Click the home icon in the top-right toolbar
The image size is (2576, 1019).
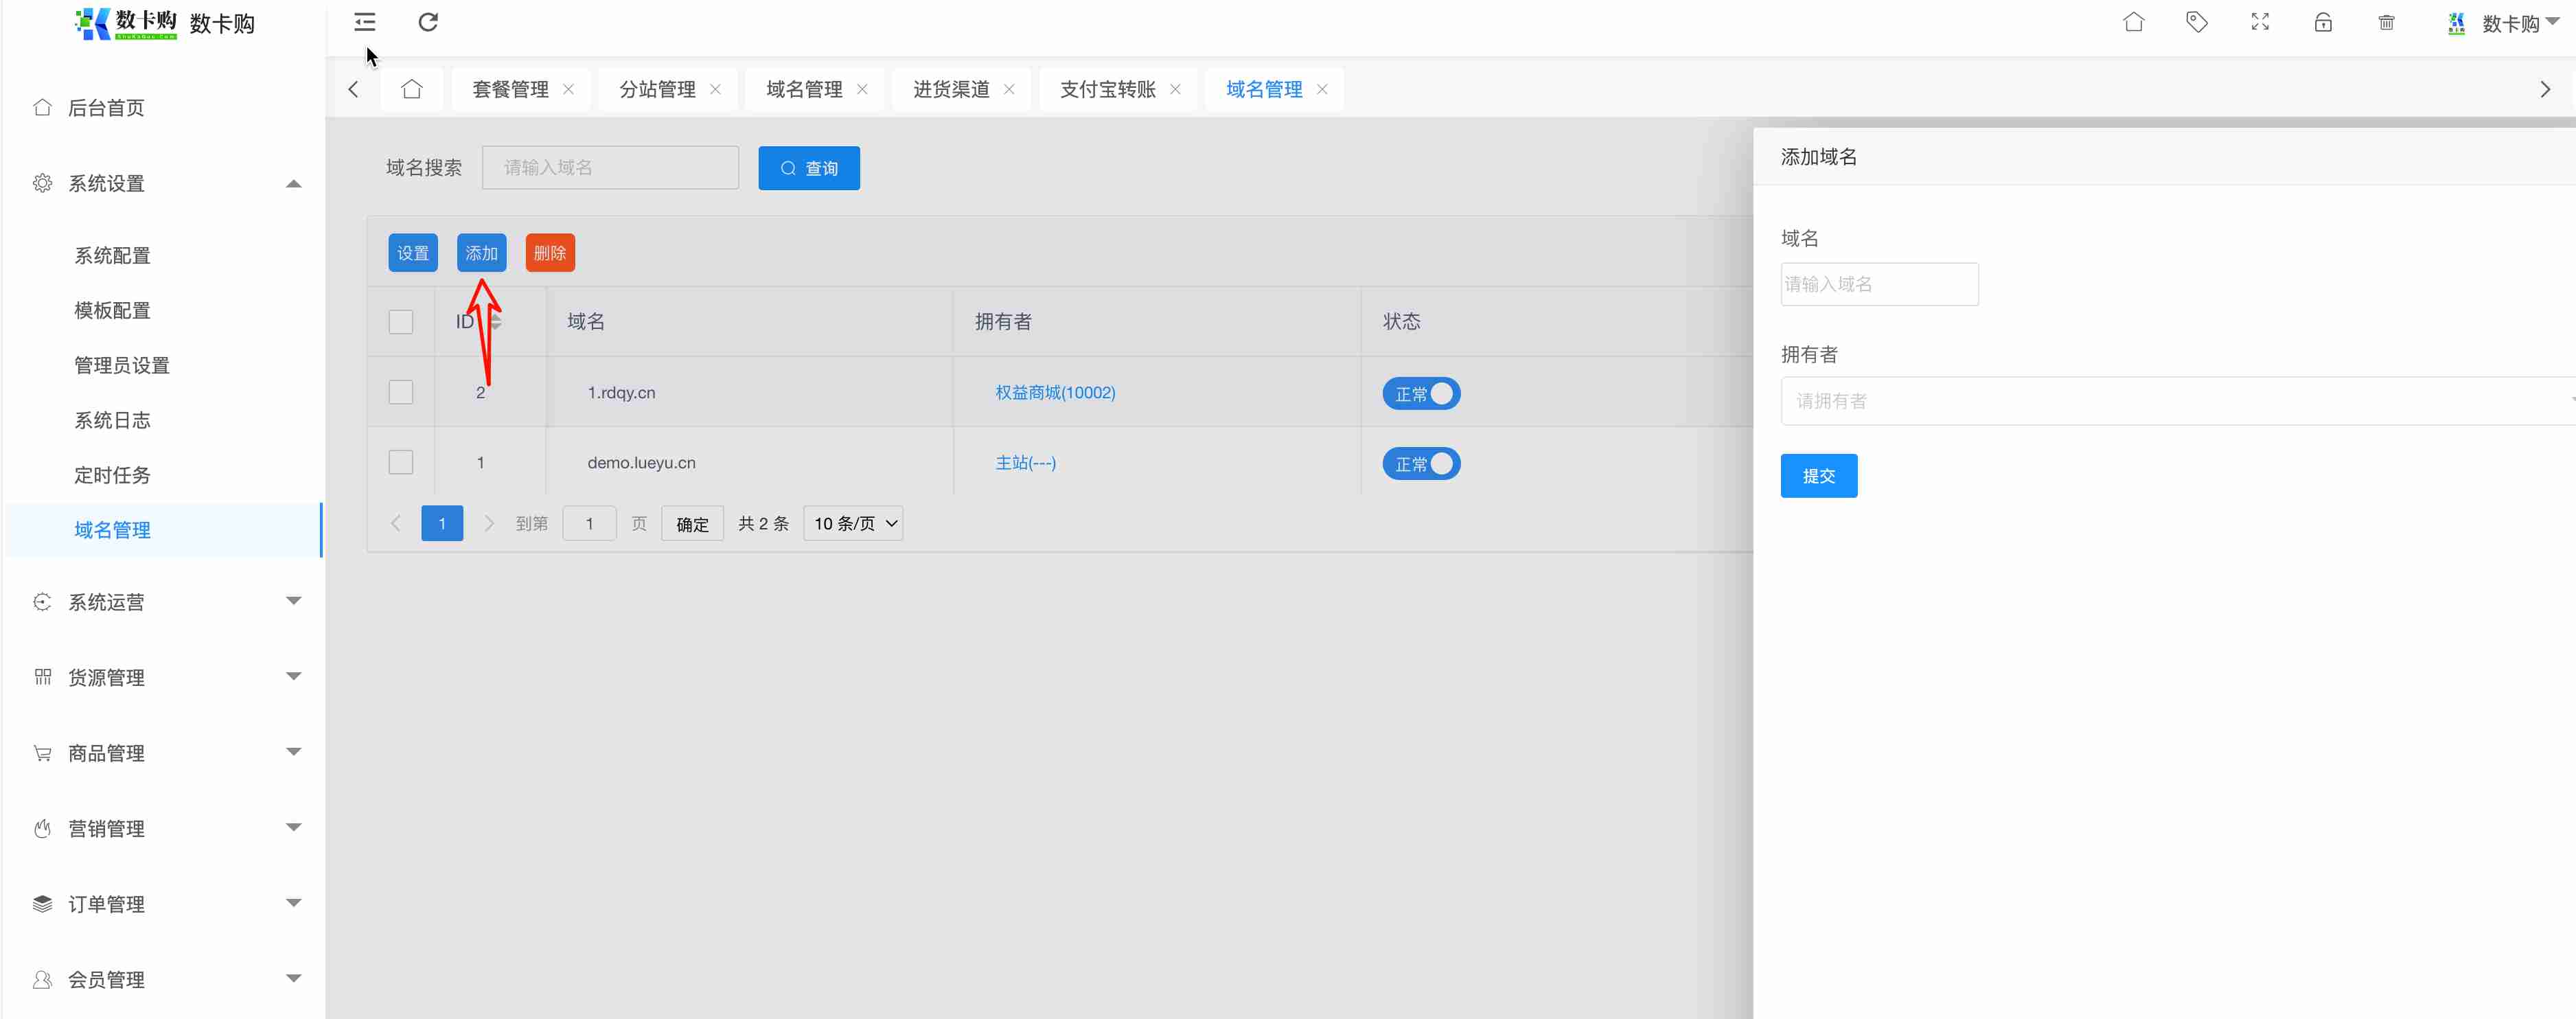click(x=2133, y=22)
